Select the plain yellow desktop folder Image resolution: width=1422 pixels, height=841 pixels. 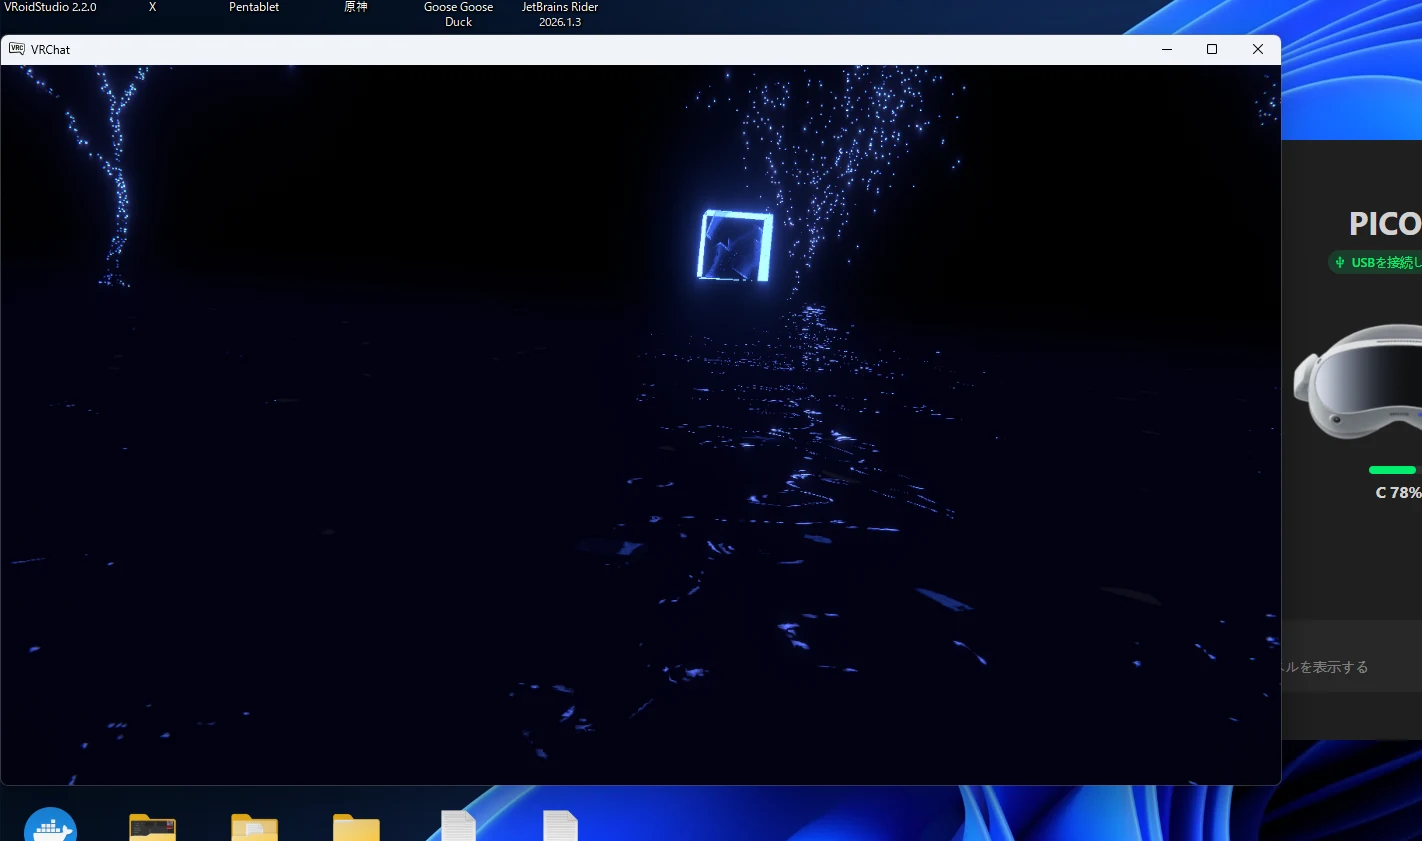[x=356, y=828]
